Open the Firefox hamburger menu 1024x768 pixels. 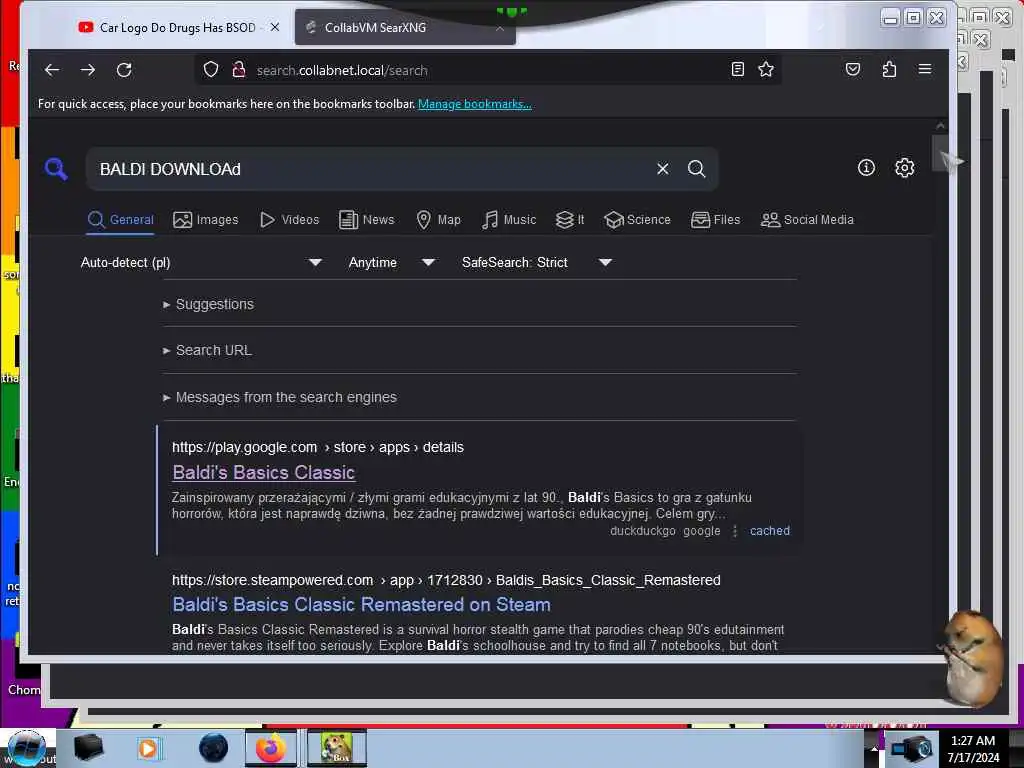(x=925, y=69)
